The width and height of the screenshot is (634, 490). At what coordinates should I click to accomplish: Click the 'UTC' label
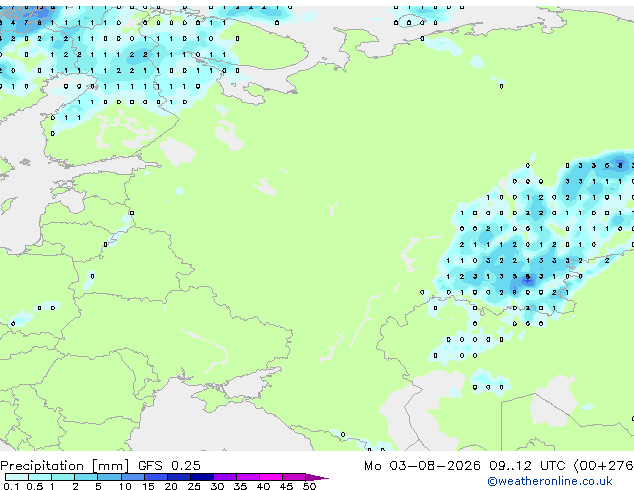(x=552, y=466)
